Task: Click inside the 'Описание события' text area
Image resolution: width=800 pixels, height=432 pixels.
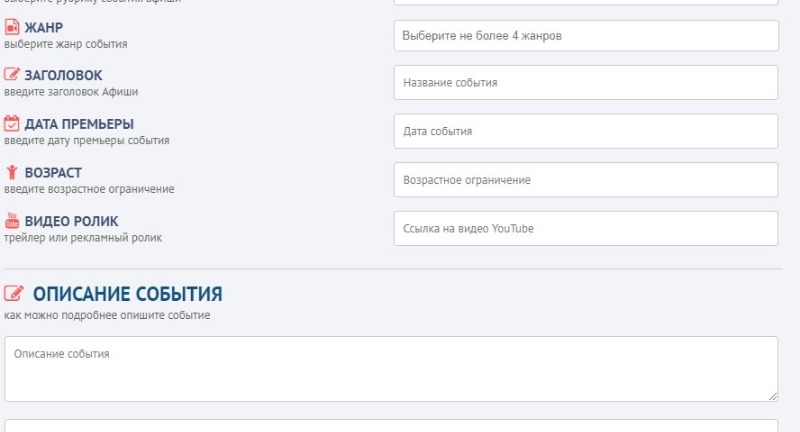Action: pos(390,369)
